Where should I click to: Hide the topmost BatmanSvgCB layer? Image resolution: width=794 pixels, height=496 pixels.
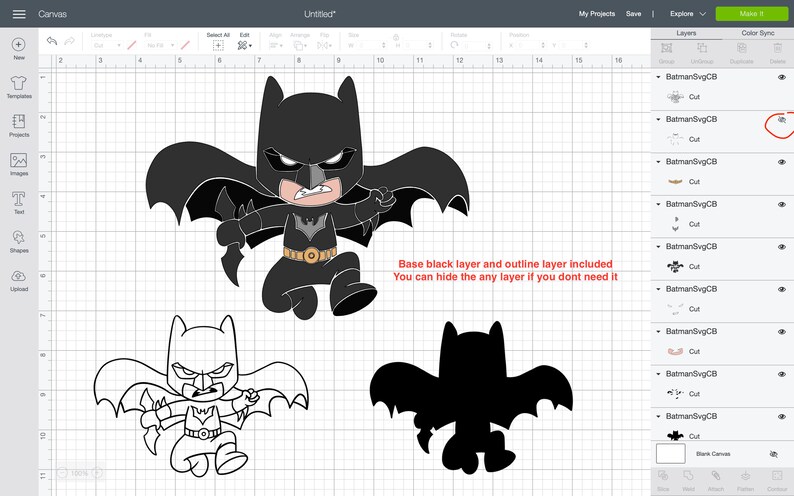coord(782,77)
